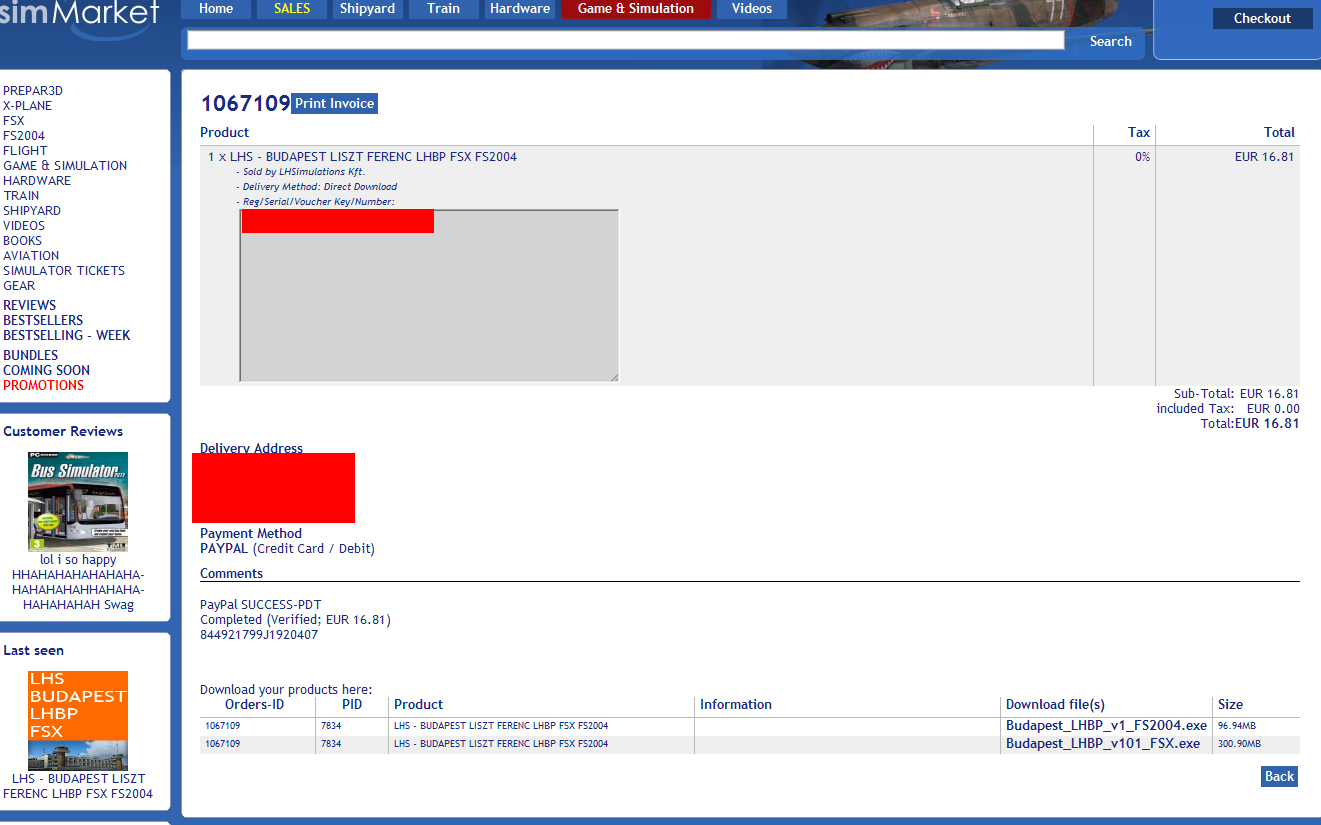Image resolution: width=1321 pixels, height=825 pixels.
Task: Open REVIEWS sidebar link
Action: (x=30, y=305)
